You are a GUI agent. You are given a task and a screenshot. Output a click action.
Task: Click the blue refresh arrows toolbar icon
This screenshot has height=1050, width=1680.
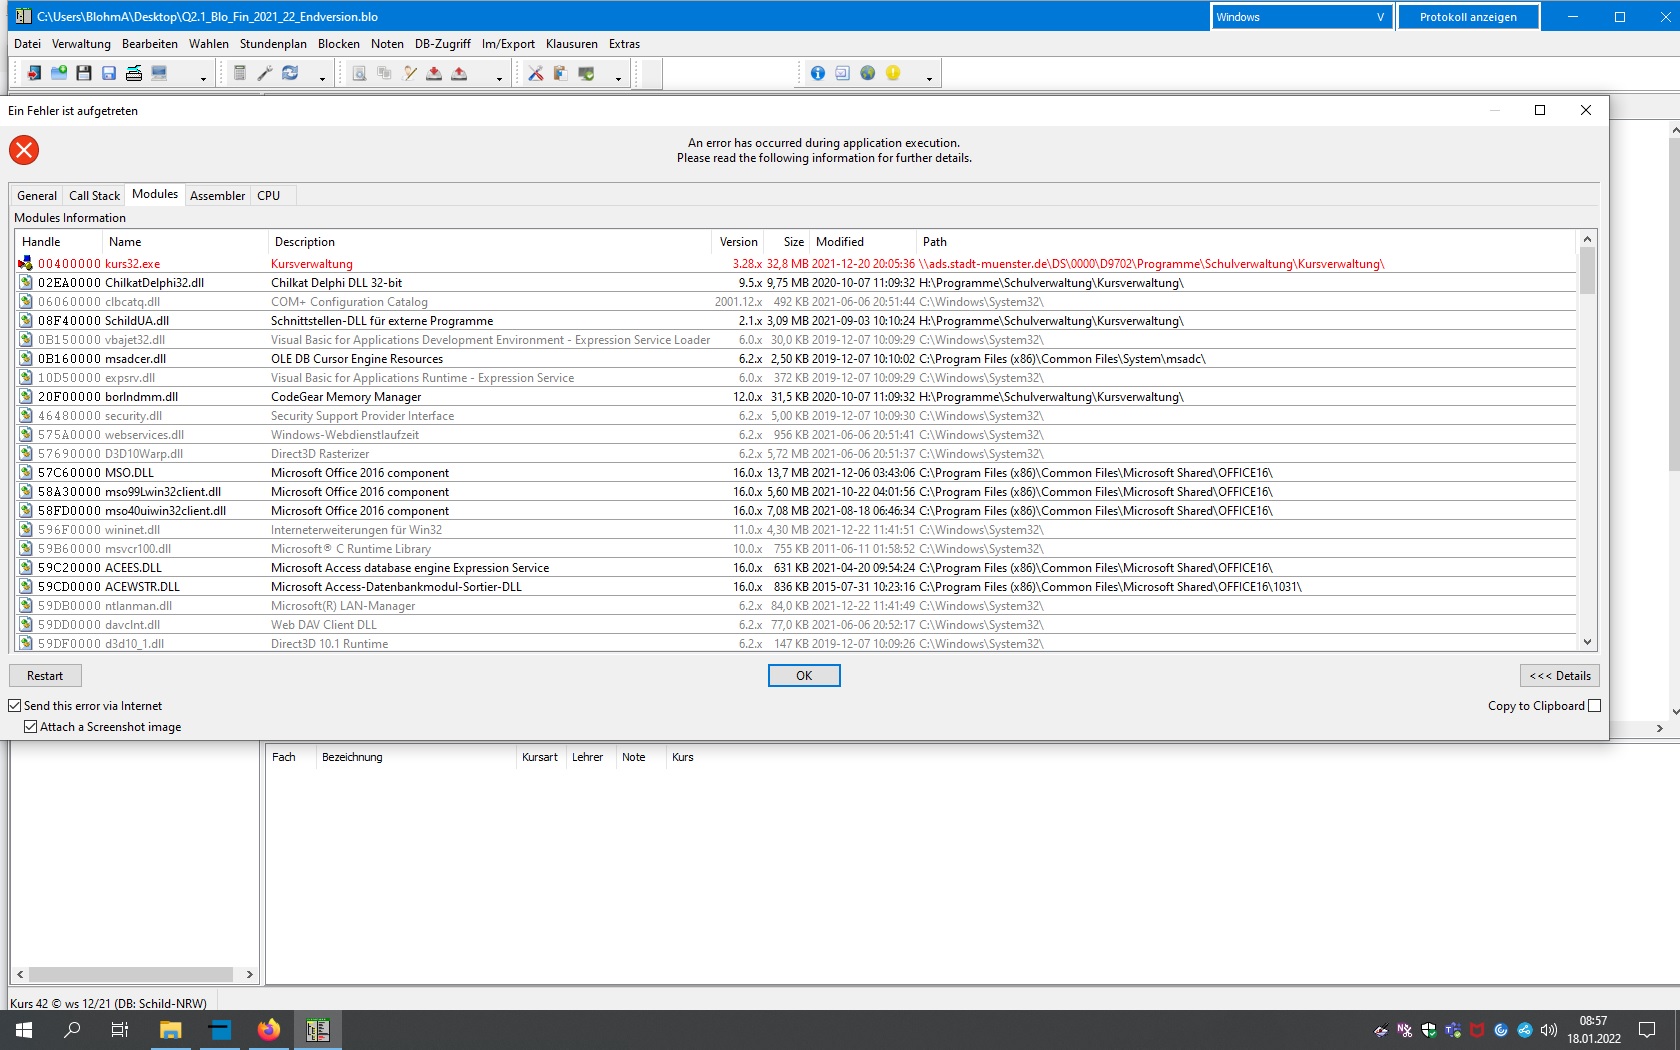click(290, 73)
